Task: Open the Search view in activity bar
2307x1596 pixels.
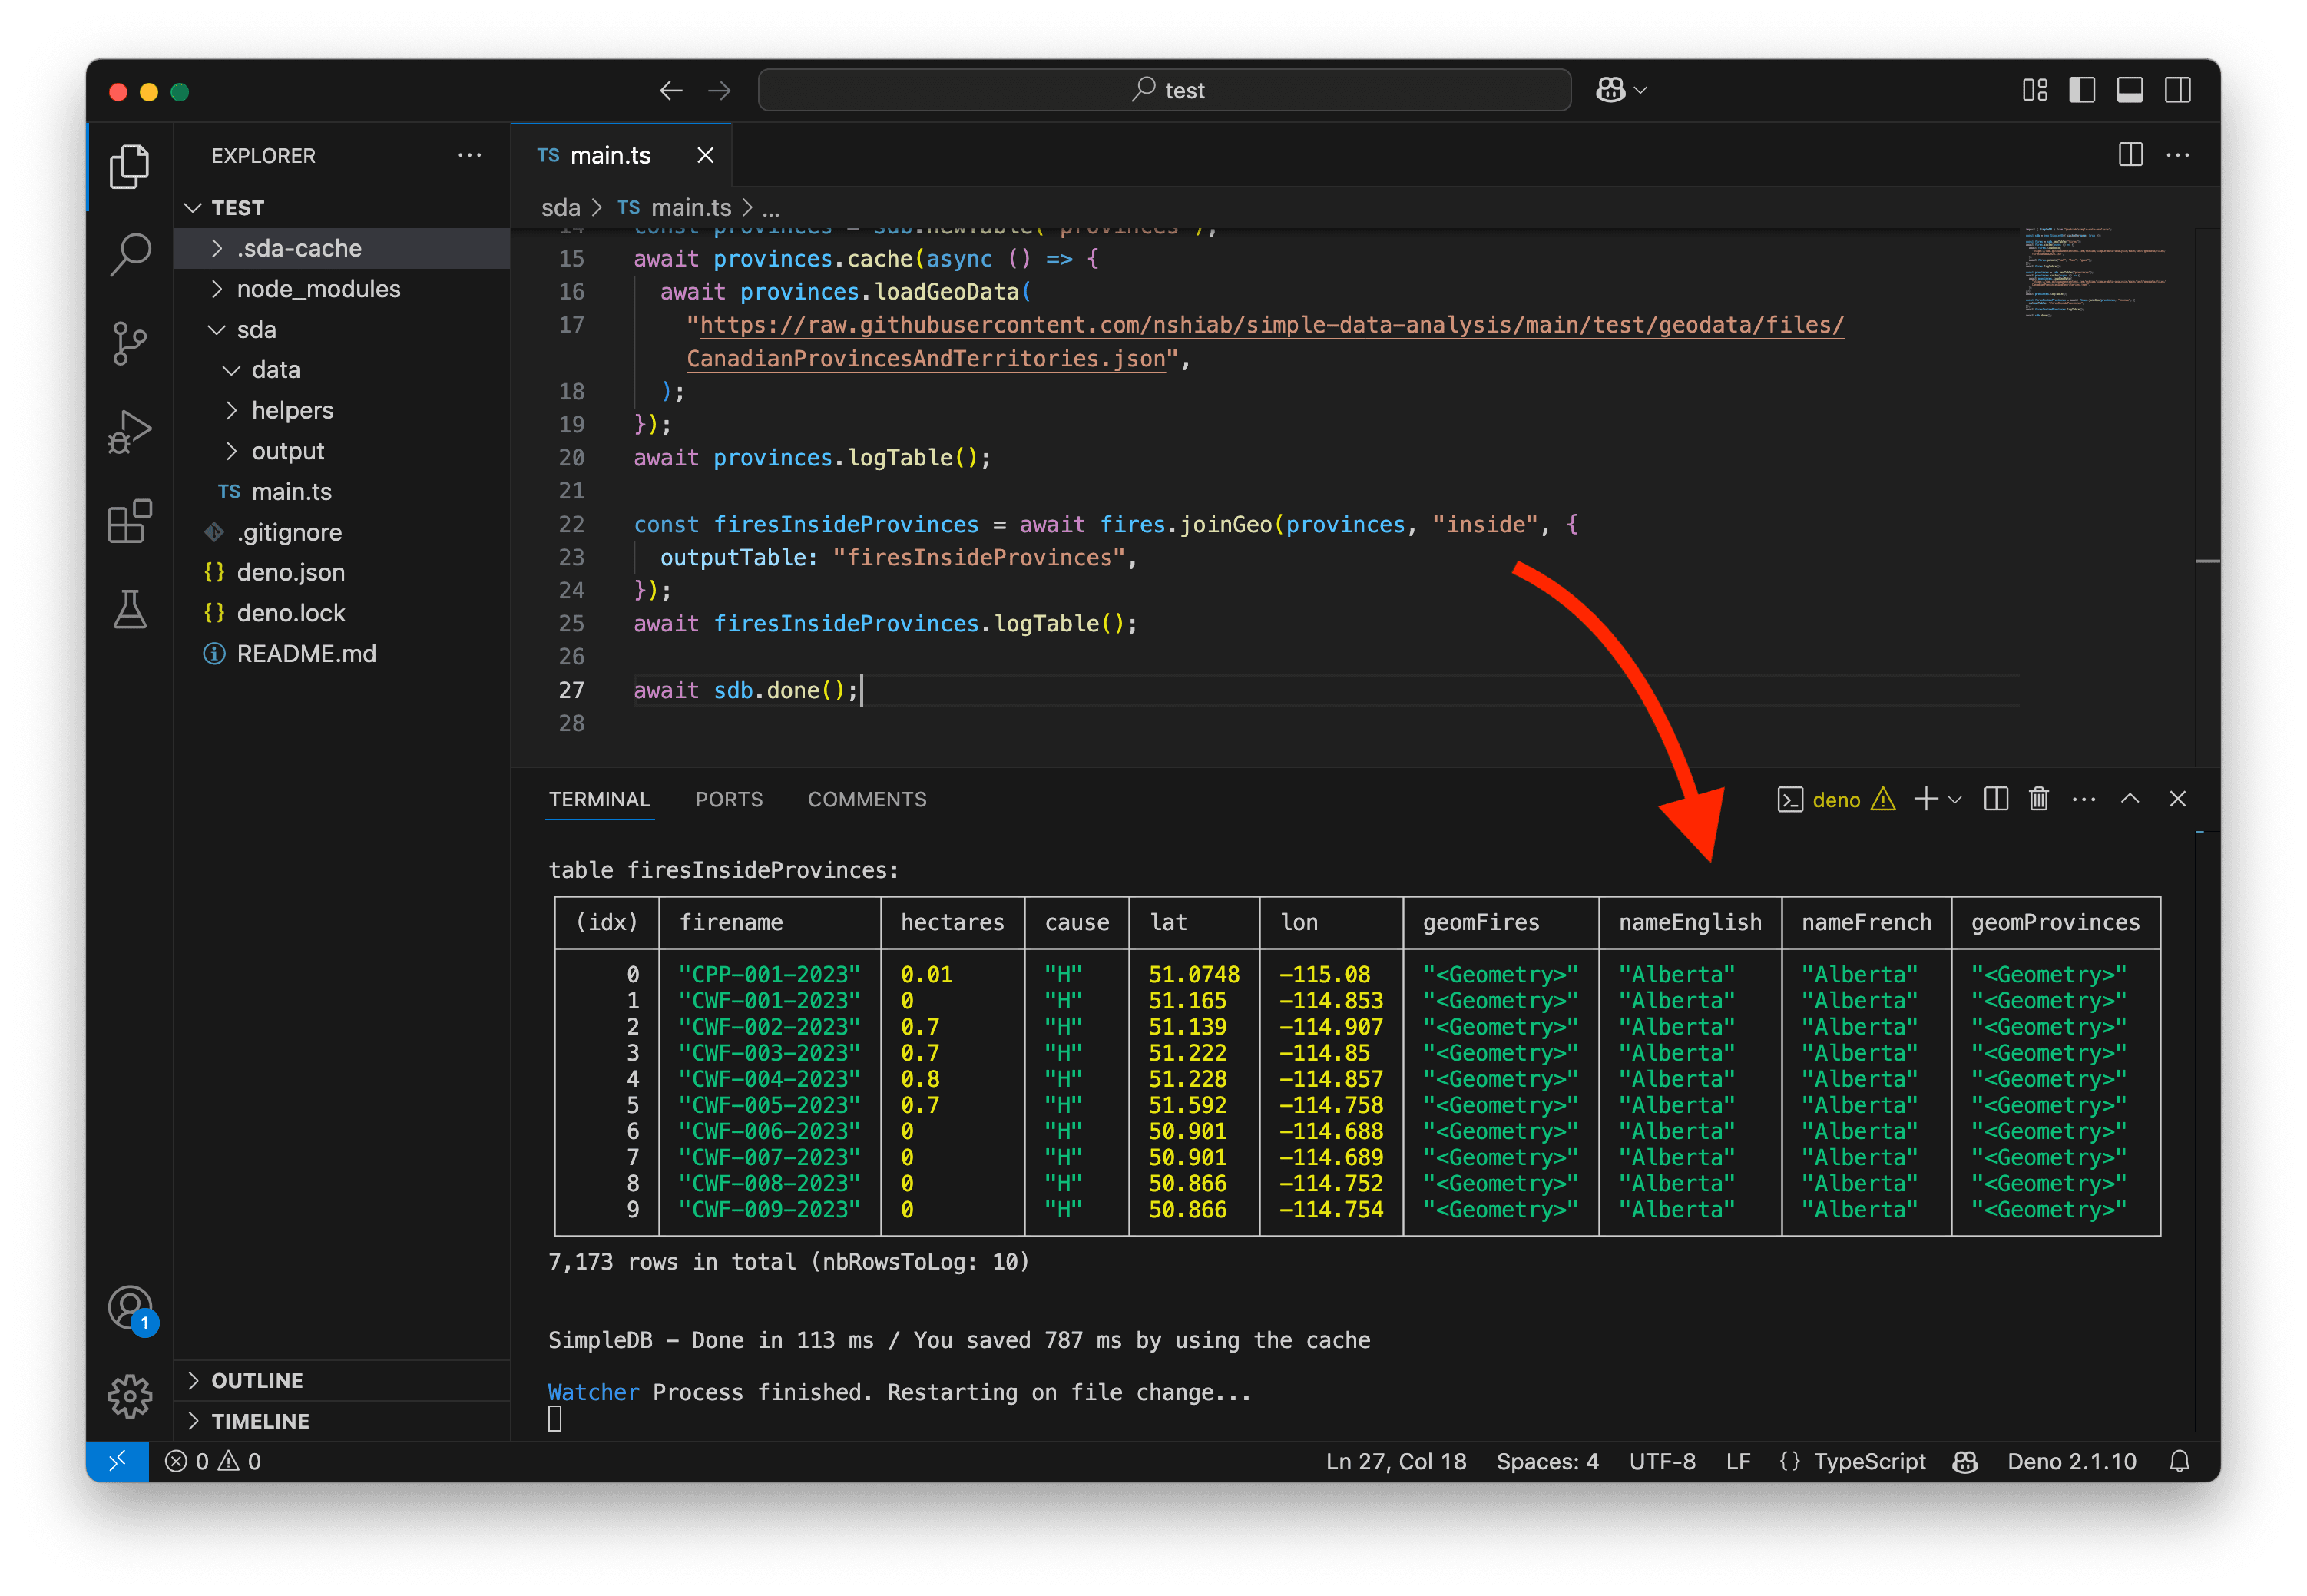Action: (x=129, y=254)
